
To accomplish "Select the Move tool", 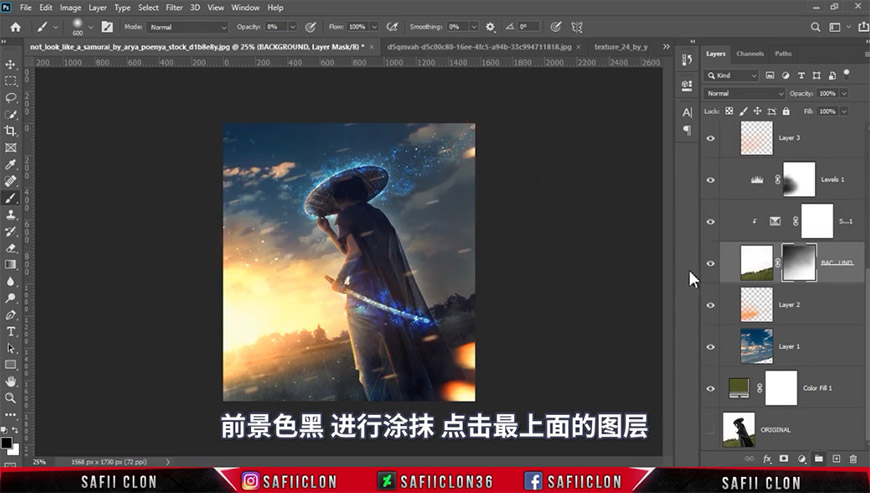I will click(x=10, y=64).
